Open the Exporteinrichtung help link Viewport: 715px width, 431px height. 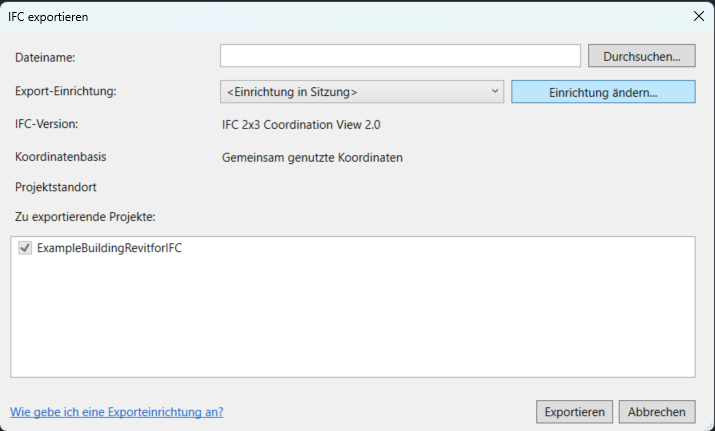click(116, 411)
